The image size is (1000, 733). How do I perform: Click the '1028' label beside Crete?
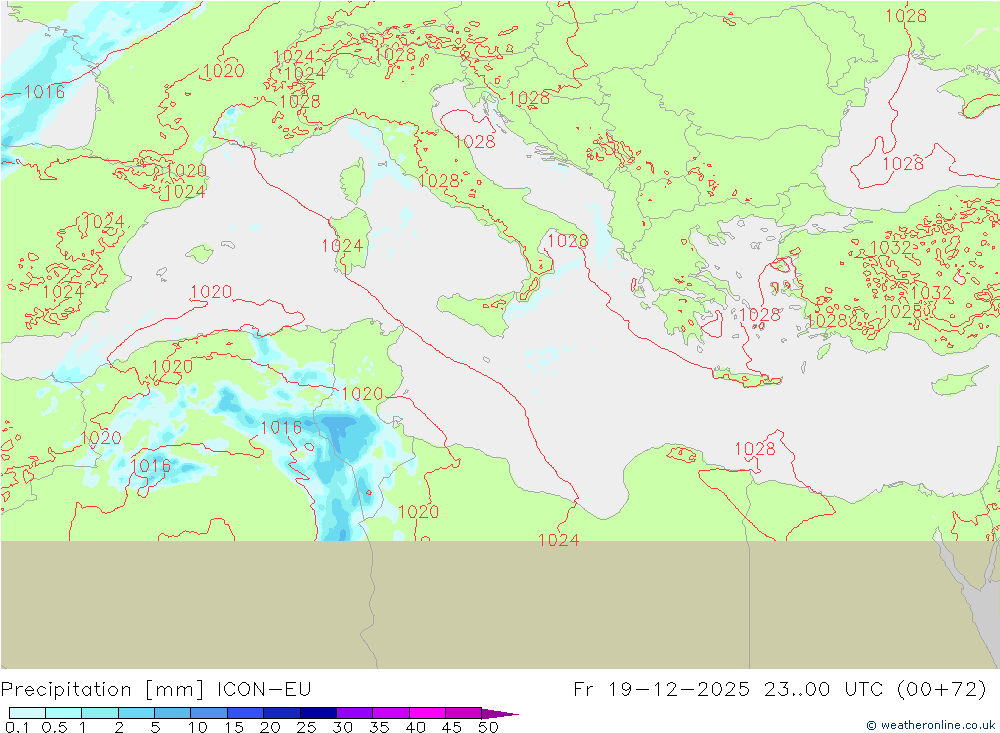760,315
